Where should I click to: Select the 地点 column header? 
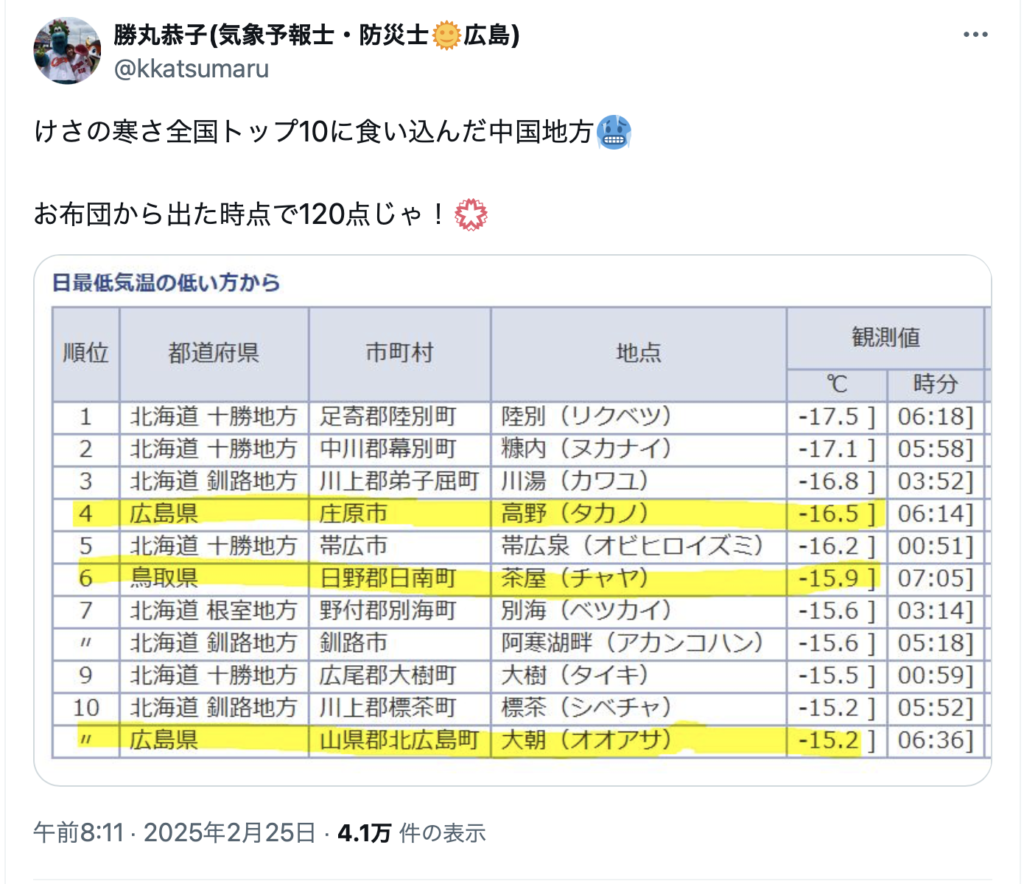coord(638,353)
